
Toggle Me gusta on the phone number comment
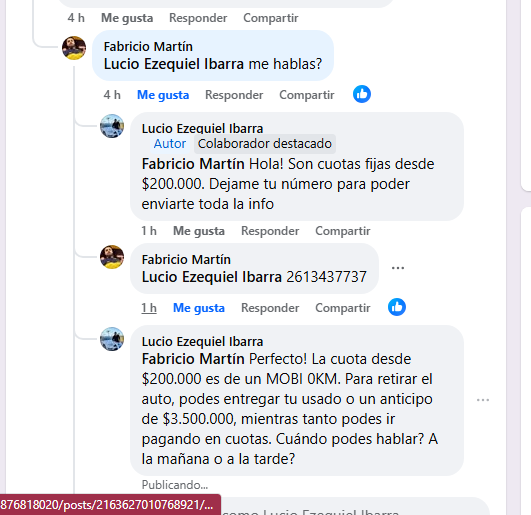tap(199, 308)
